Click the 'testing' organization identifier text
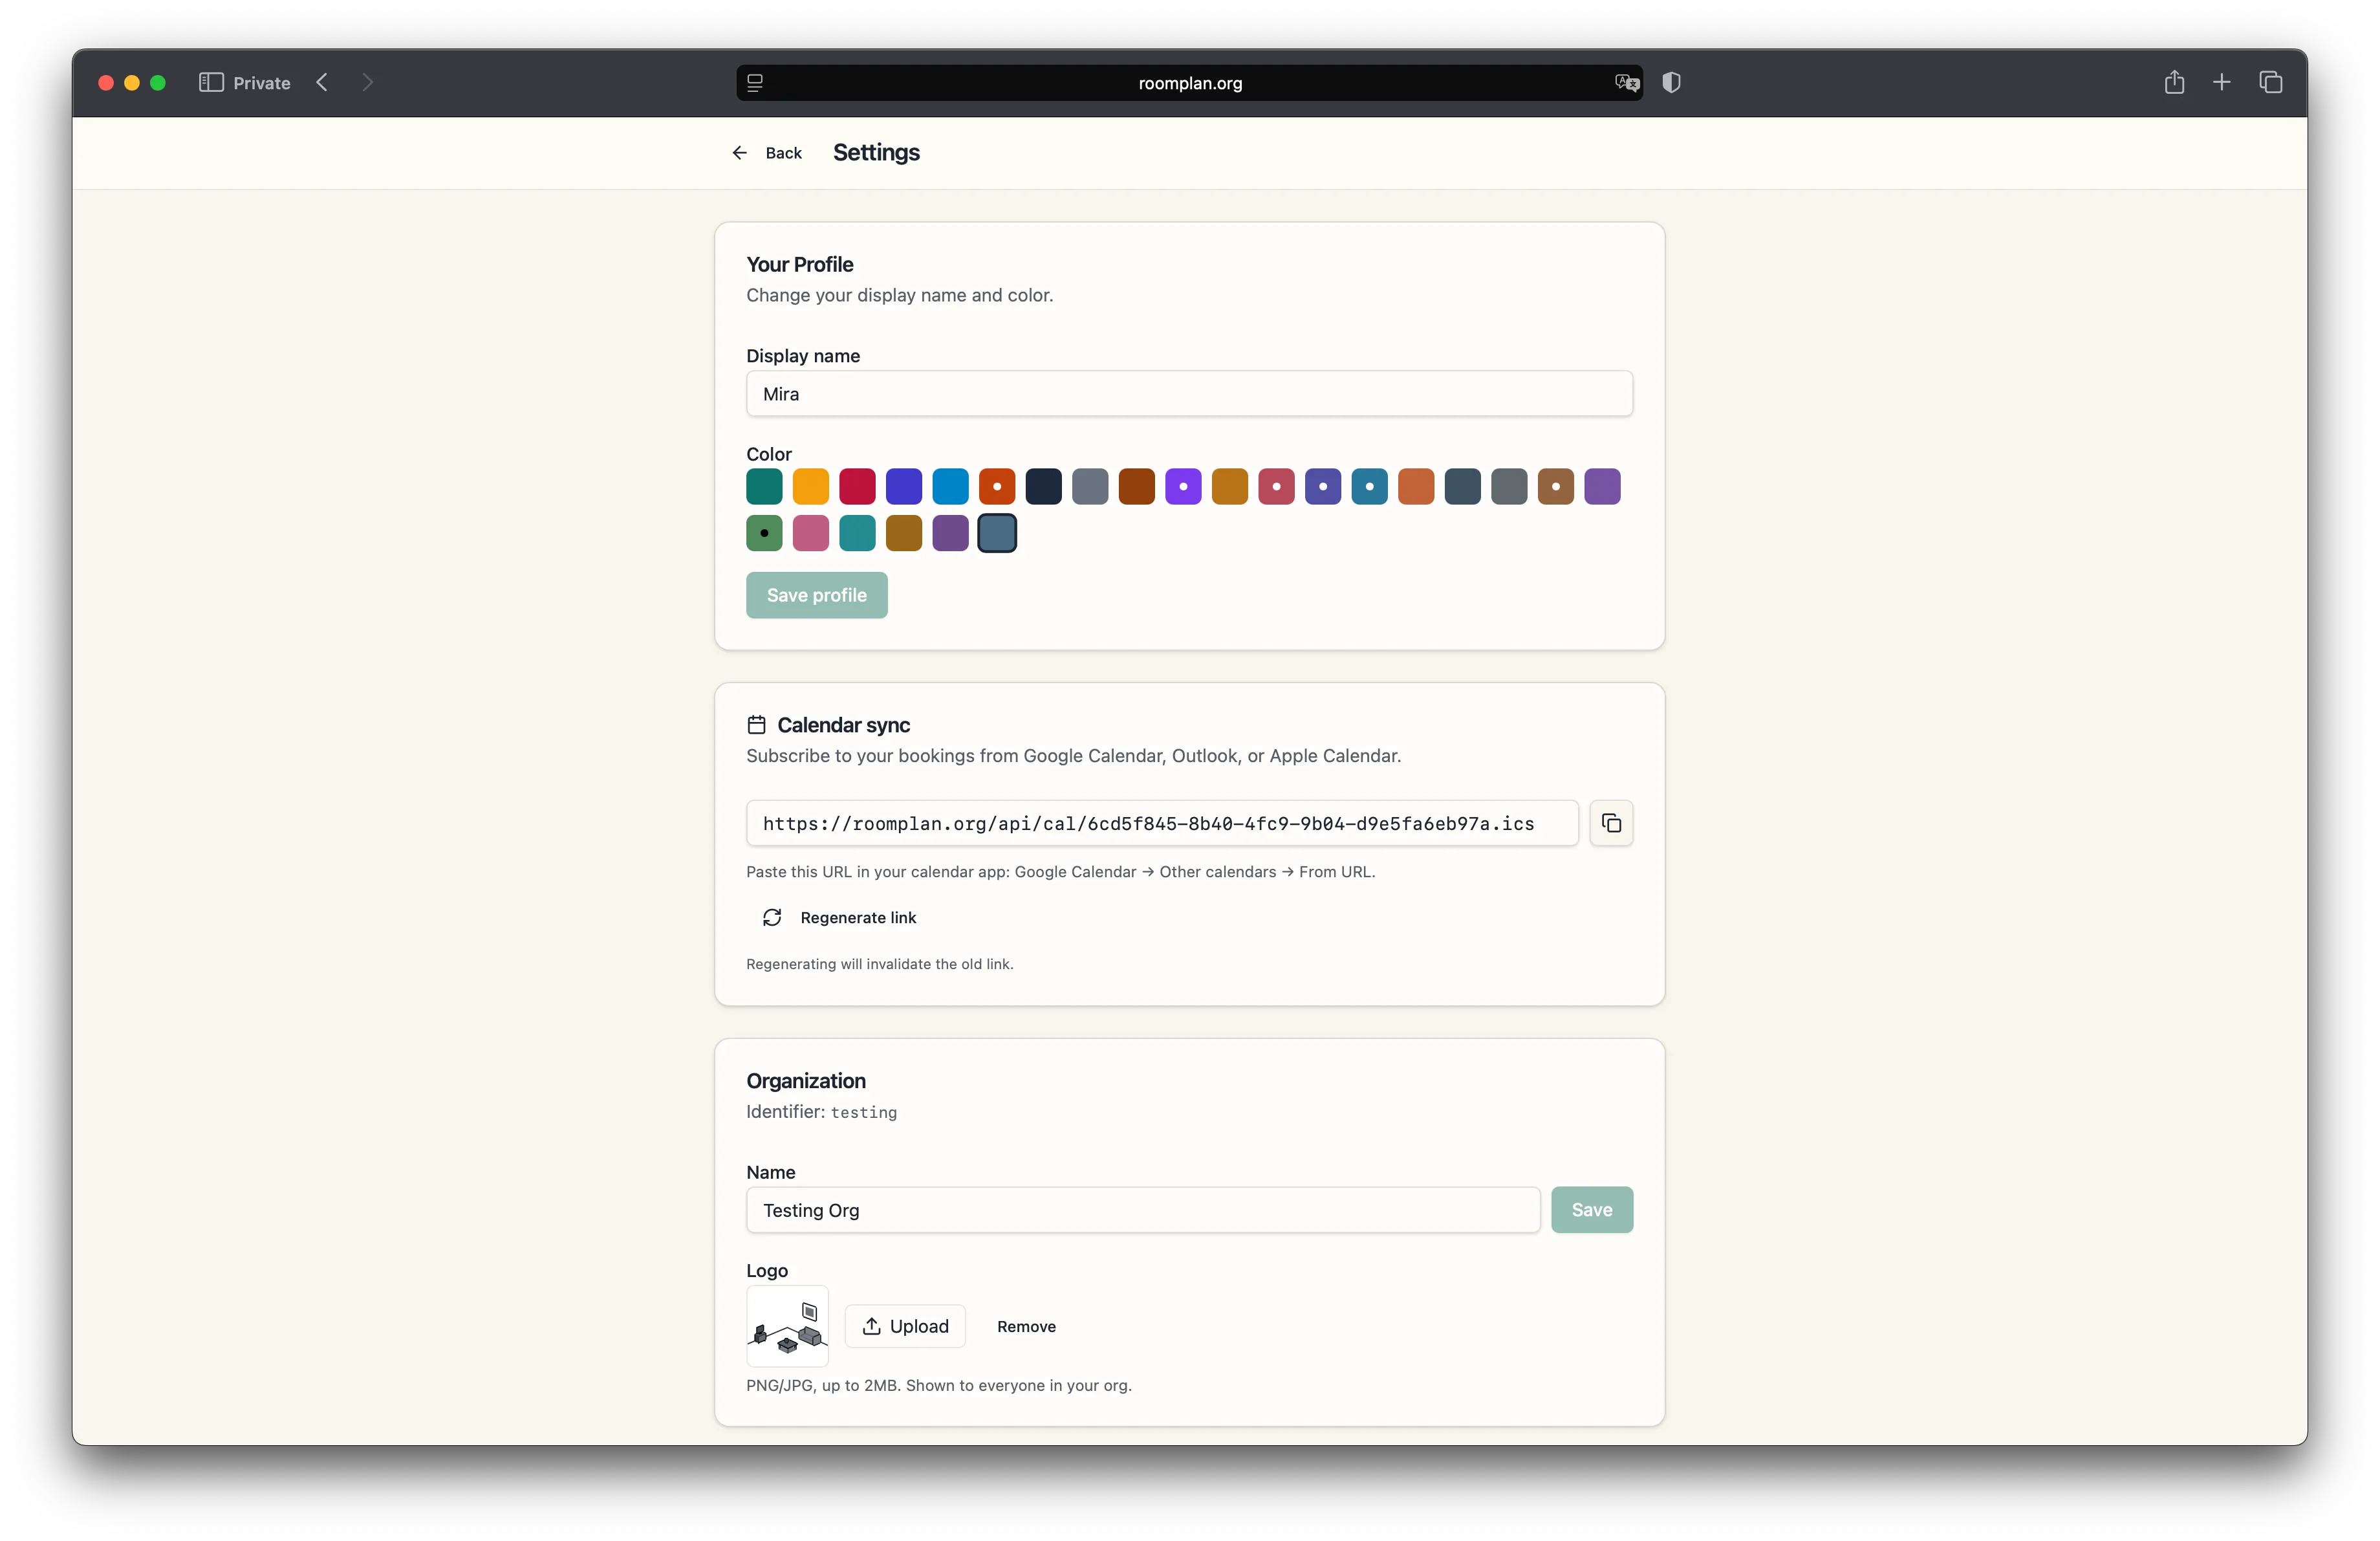The image size is (2380, 1541). [x=864, y=1112]
